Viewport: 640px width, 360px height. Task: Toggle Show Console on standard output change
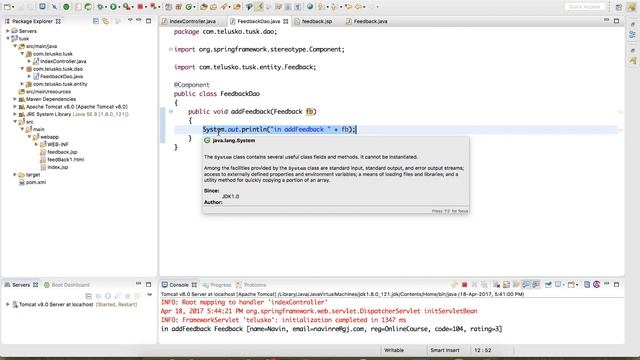click(526, 284)
